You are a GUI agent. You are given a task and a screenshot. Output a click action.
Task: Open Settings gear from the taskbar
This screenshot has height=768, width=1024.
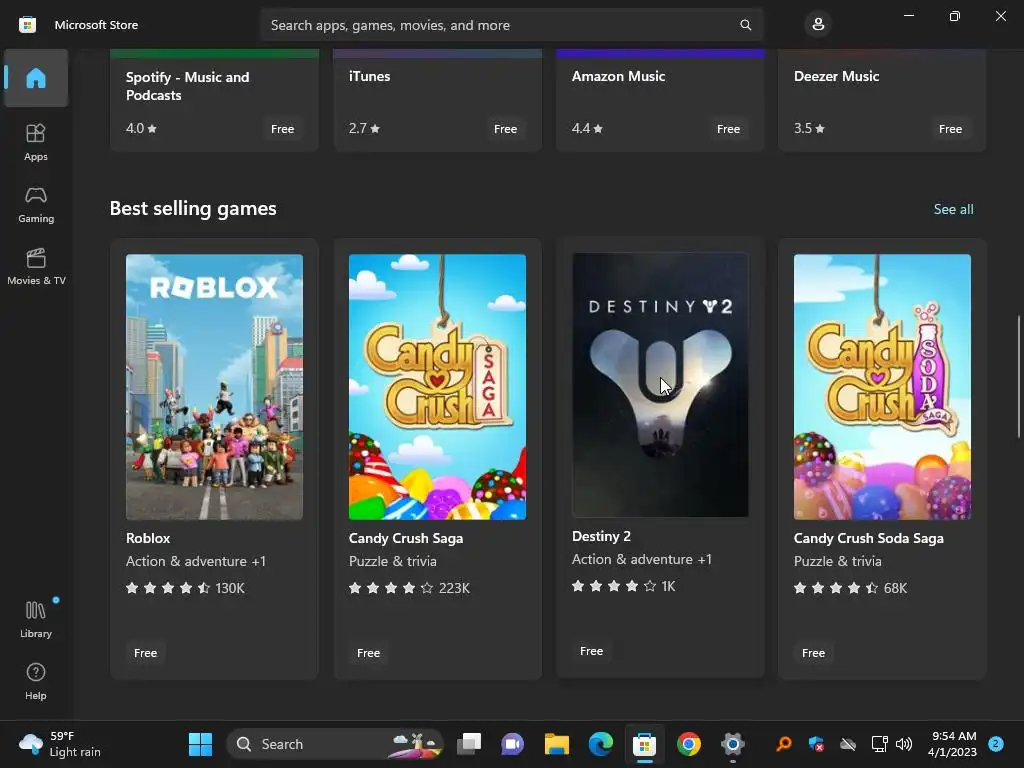pos(732,744)
